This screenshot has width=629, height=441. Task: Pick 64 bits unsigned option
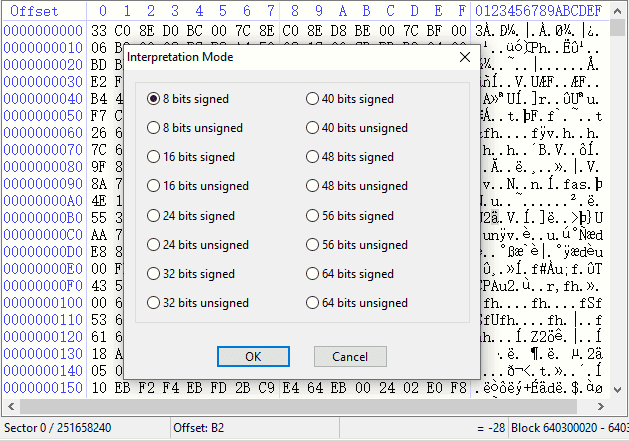point(312,303)
